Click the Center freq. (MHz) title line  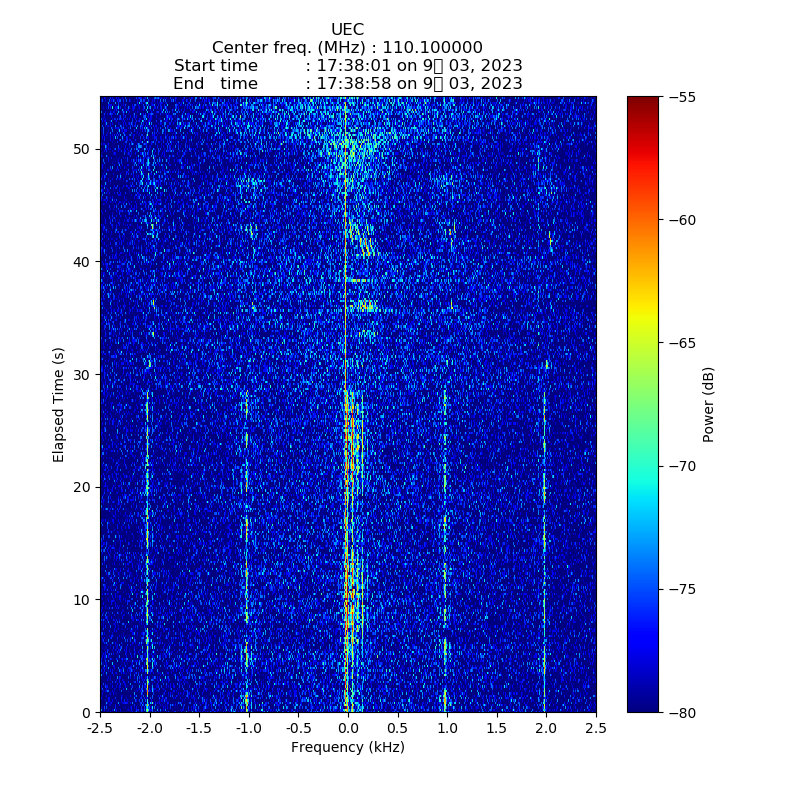pos(347,48)
